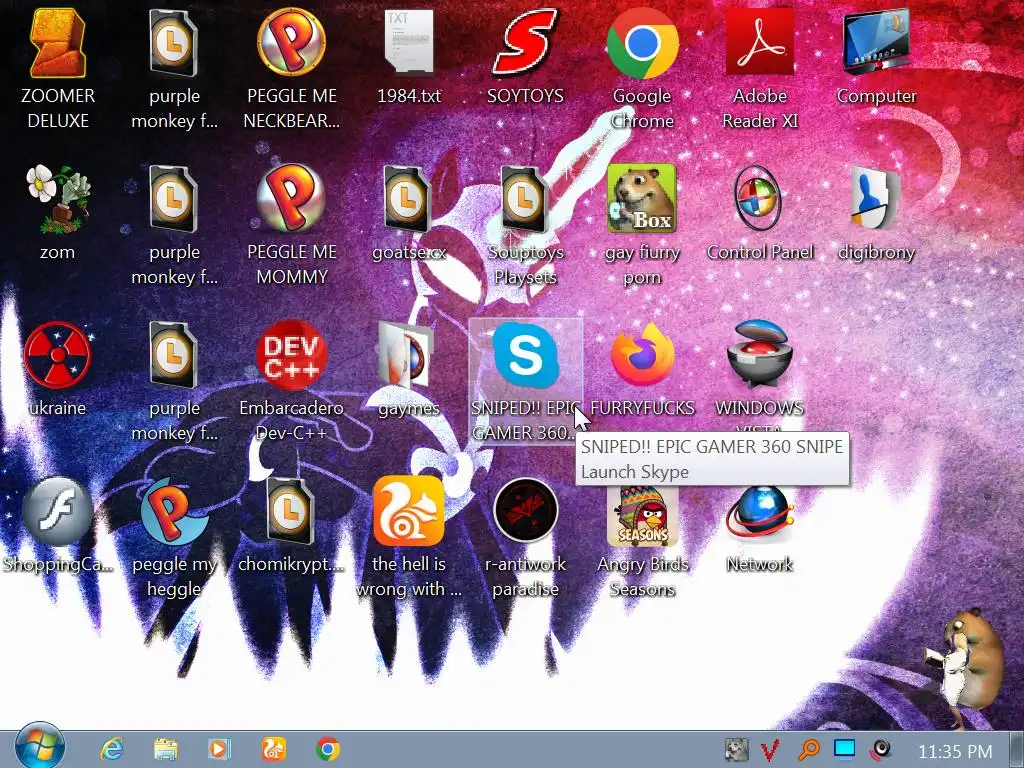Launch Chrome from the taskbar
Screen dimensions: 1024x768
[328, 749]
